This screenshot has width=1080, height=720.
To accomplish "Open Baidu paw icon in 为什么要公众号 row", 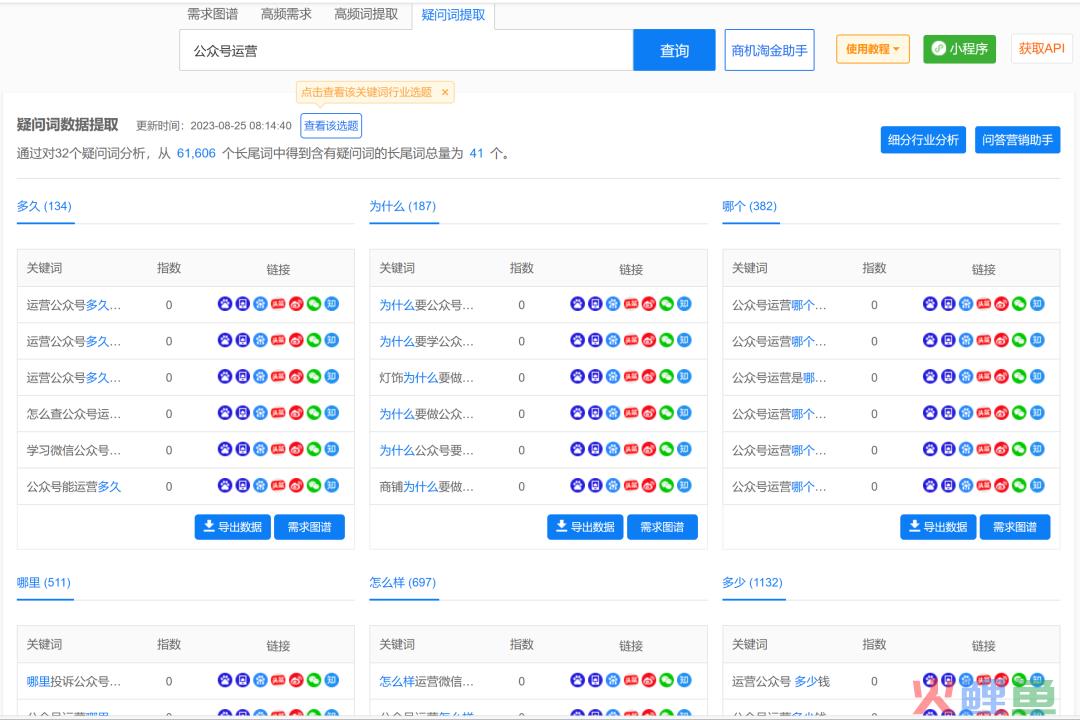I will (577, 304).
